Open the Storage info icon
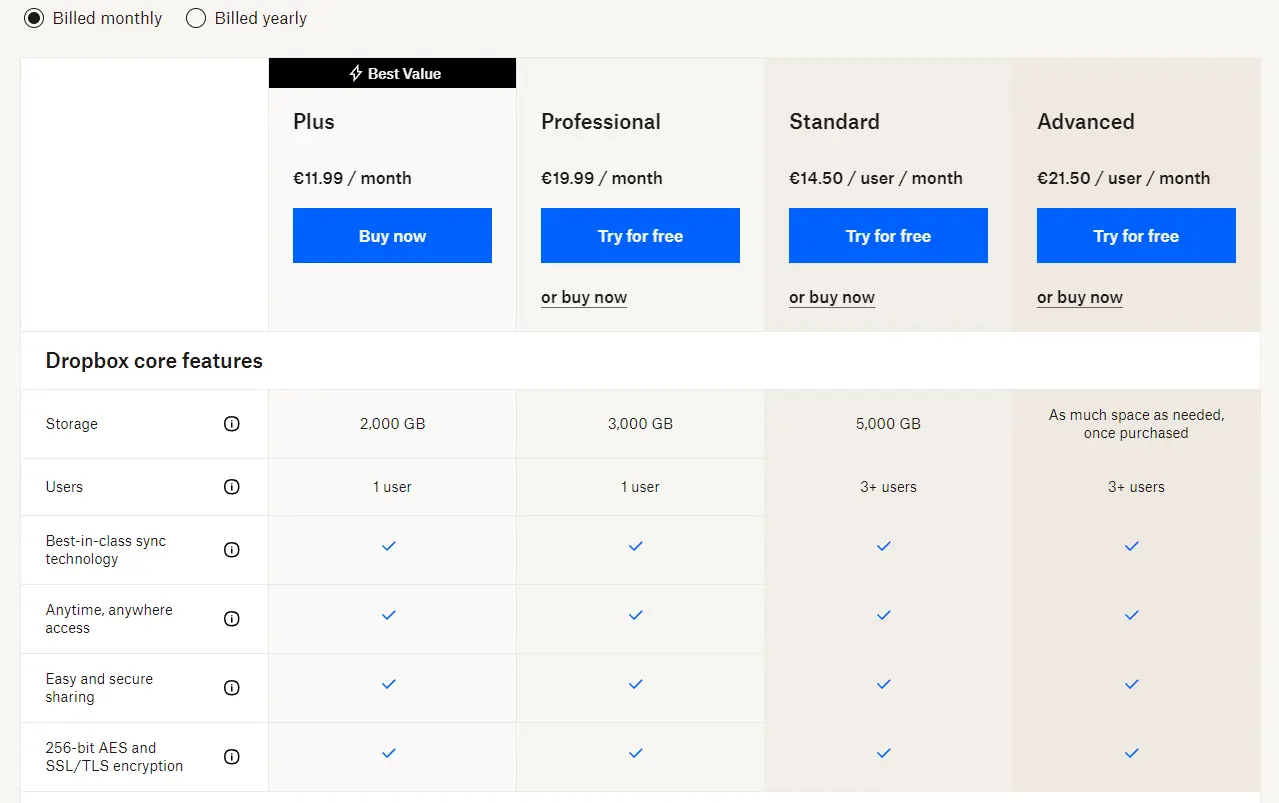The width and height of the screenshot is (1279, 803). click(x=232, y=424)
